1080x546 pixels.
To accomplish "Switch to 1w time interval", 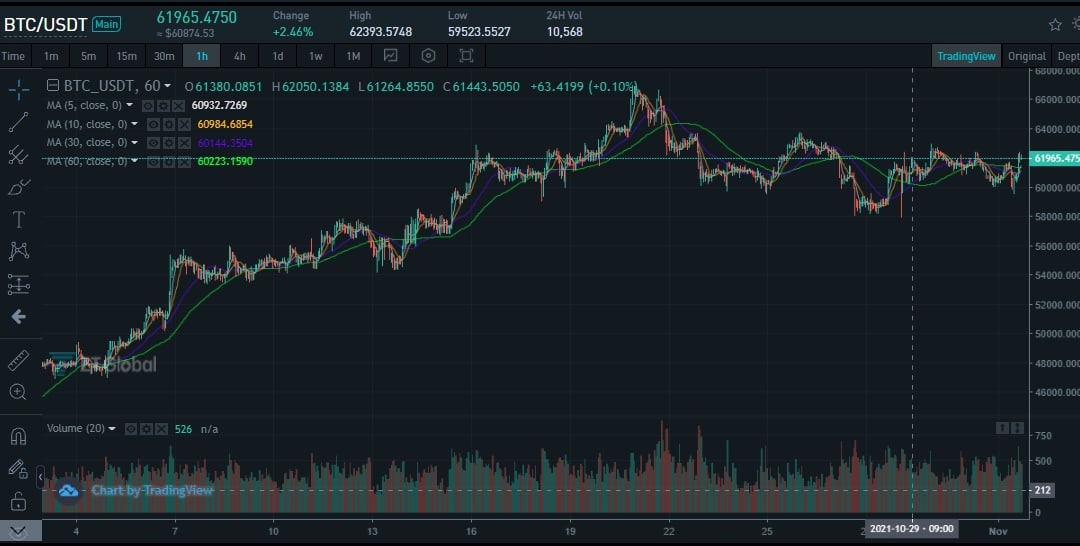I will 315,56.
